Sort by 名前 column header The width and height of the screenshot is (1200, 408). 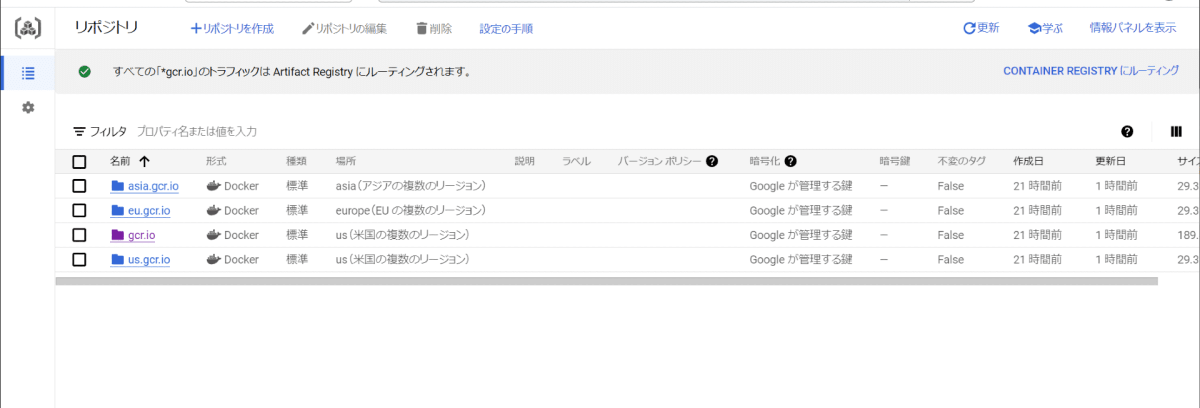120,161
